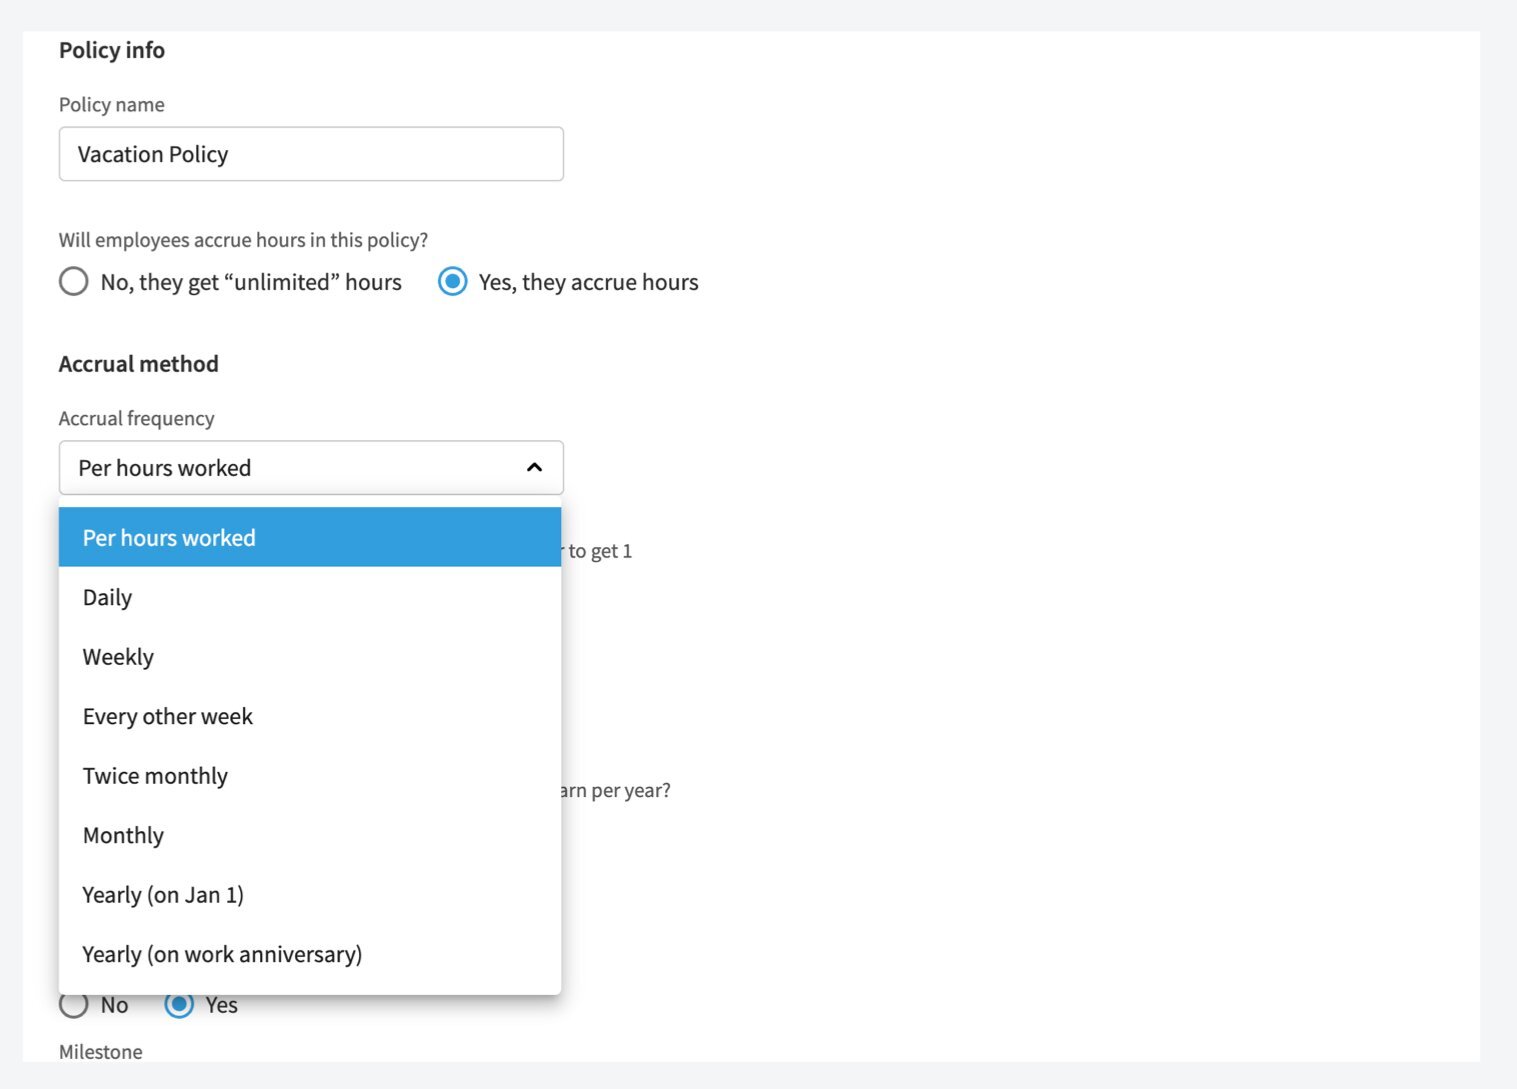Click the "Accrual method" section heading
Image resolution: width=1517 pixels, height=1089 pixels.
(x=138, y=364)
